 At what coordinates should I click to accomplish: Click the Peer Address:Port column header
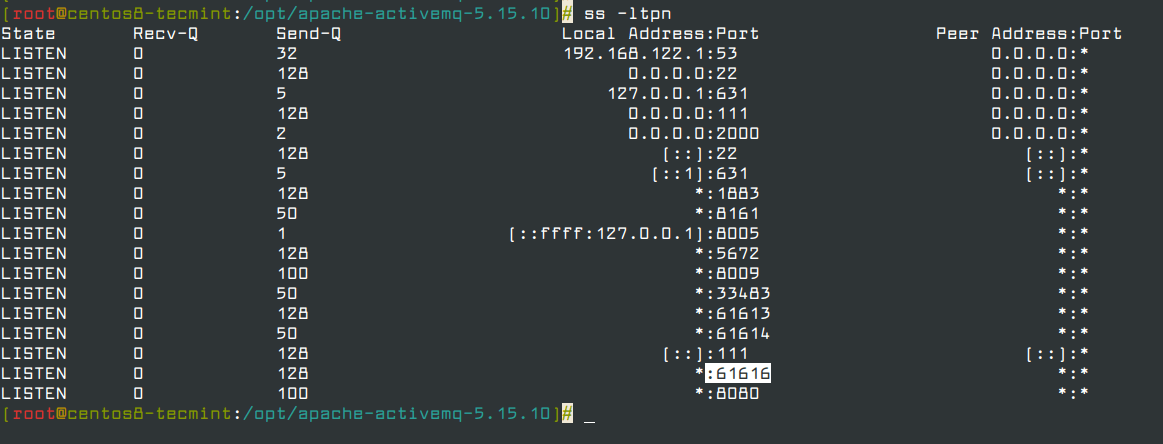(1029, 33)
